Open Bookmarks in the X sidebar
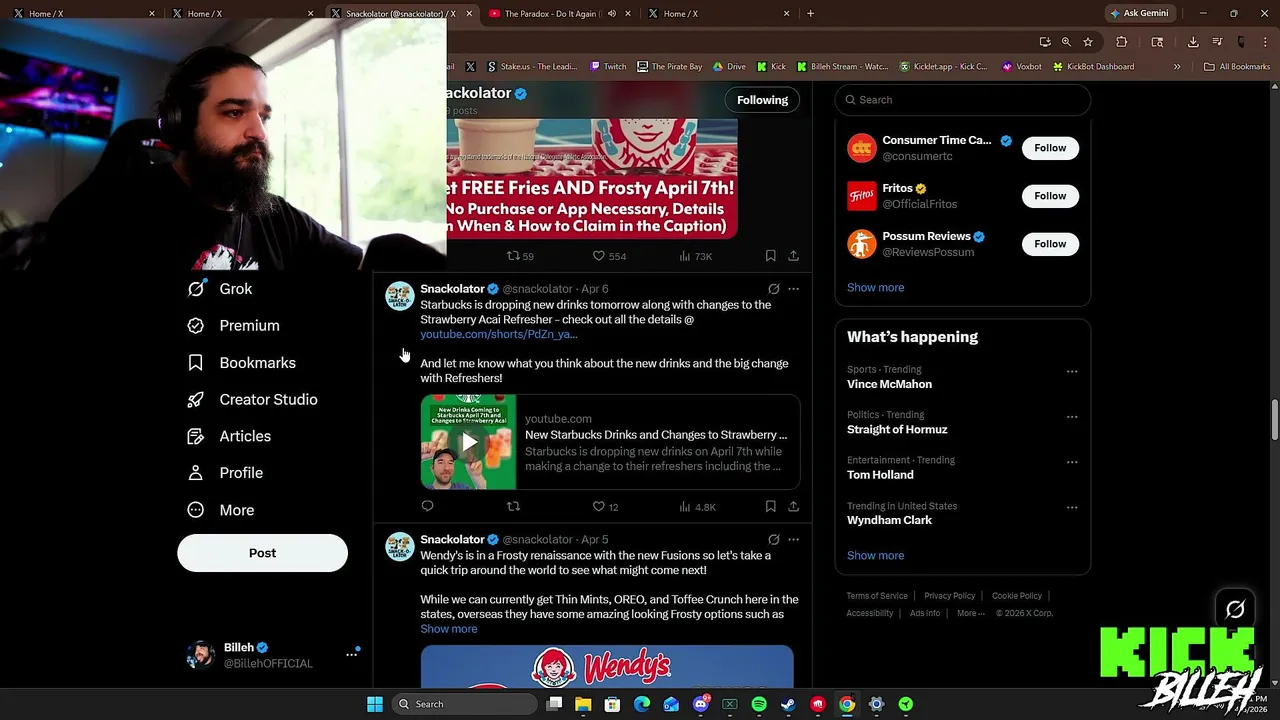Viewport: 1280px width, 720px height. (x=241, y=363)
